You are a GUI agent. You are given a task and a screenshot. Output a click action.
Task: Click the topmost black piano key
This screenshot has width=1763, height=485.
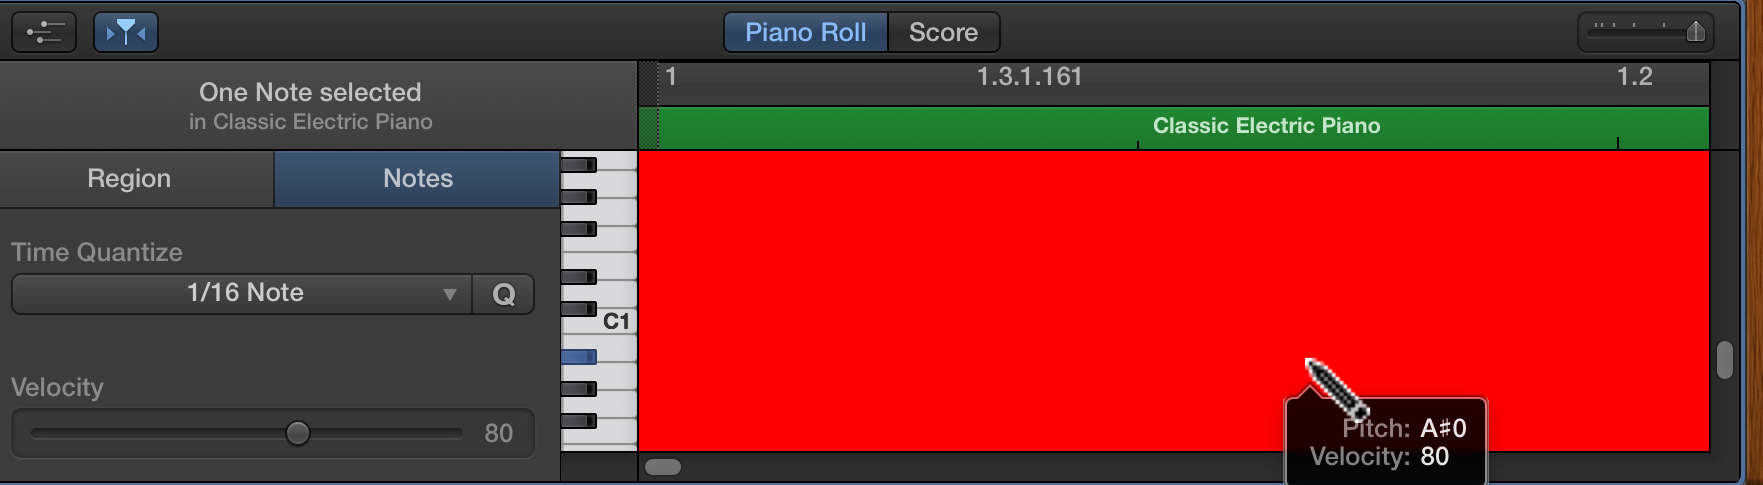579,165
